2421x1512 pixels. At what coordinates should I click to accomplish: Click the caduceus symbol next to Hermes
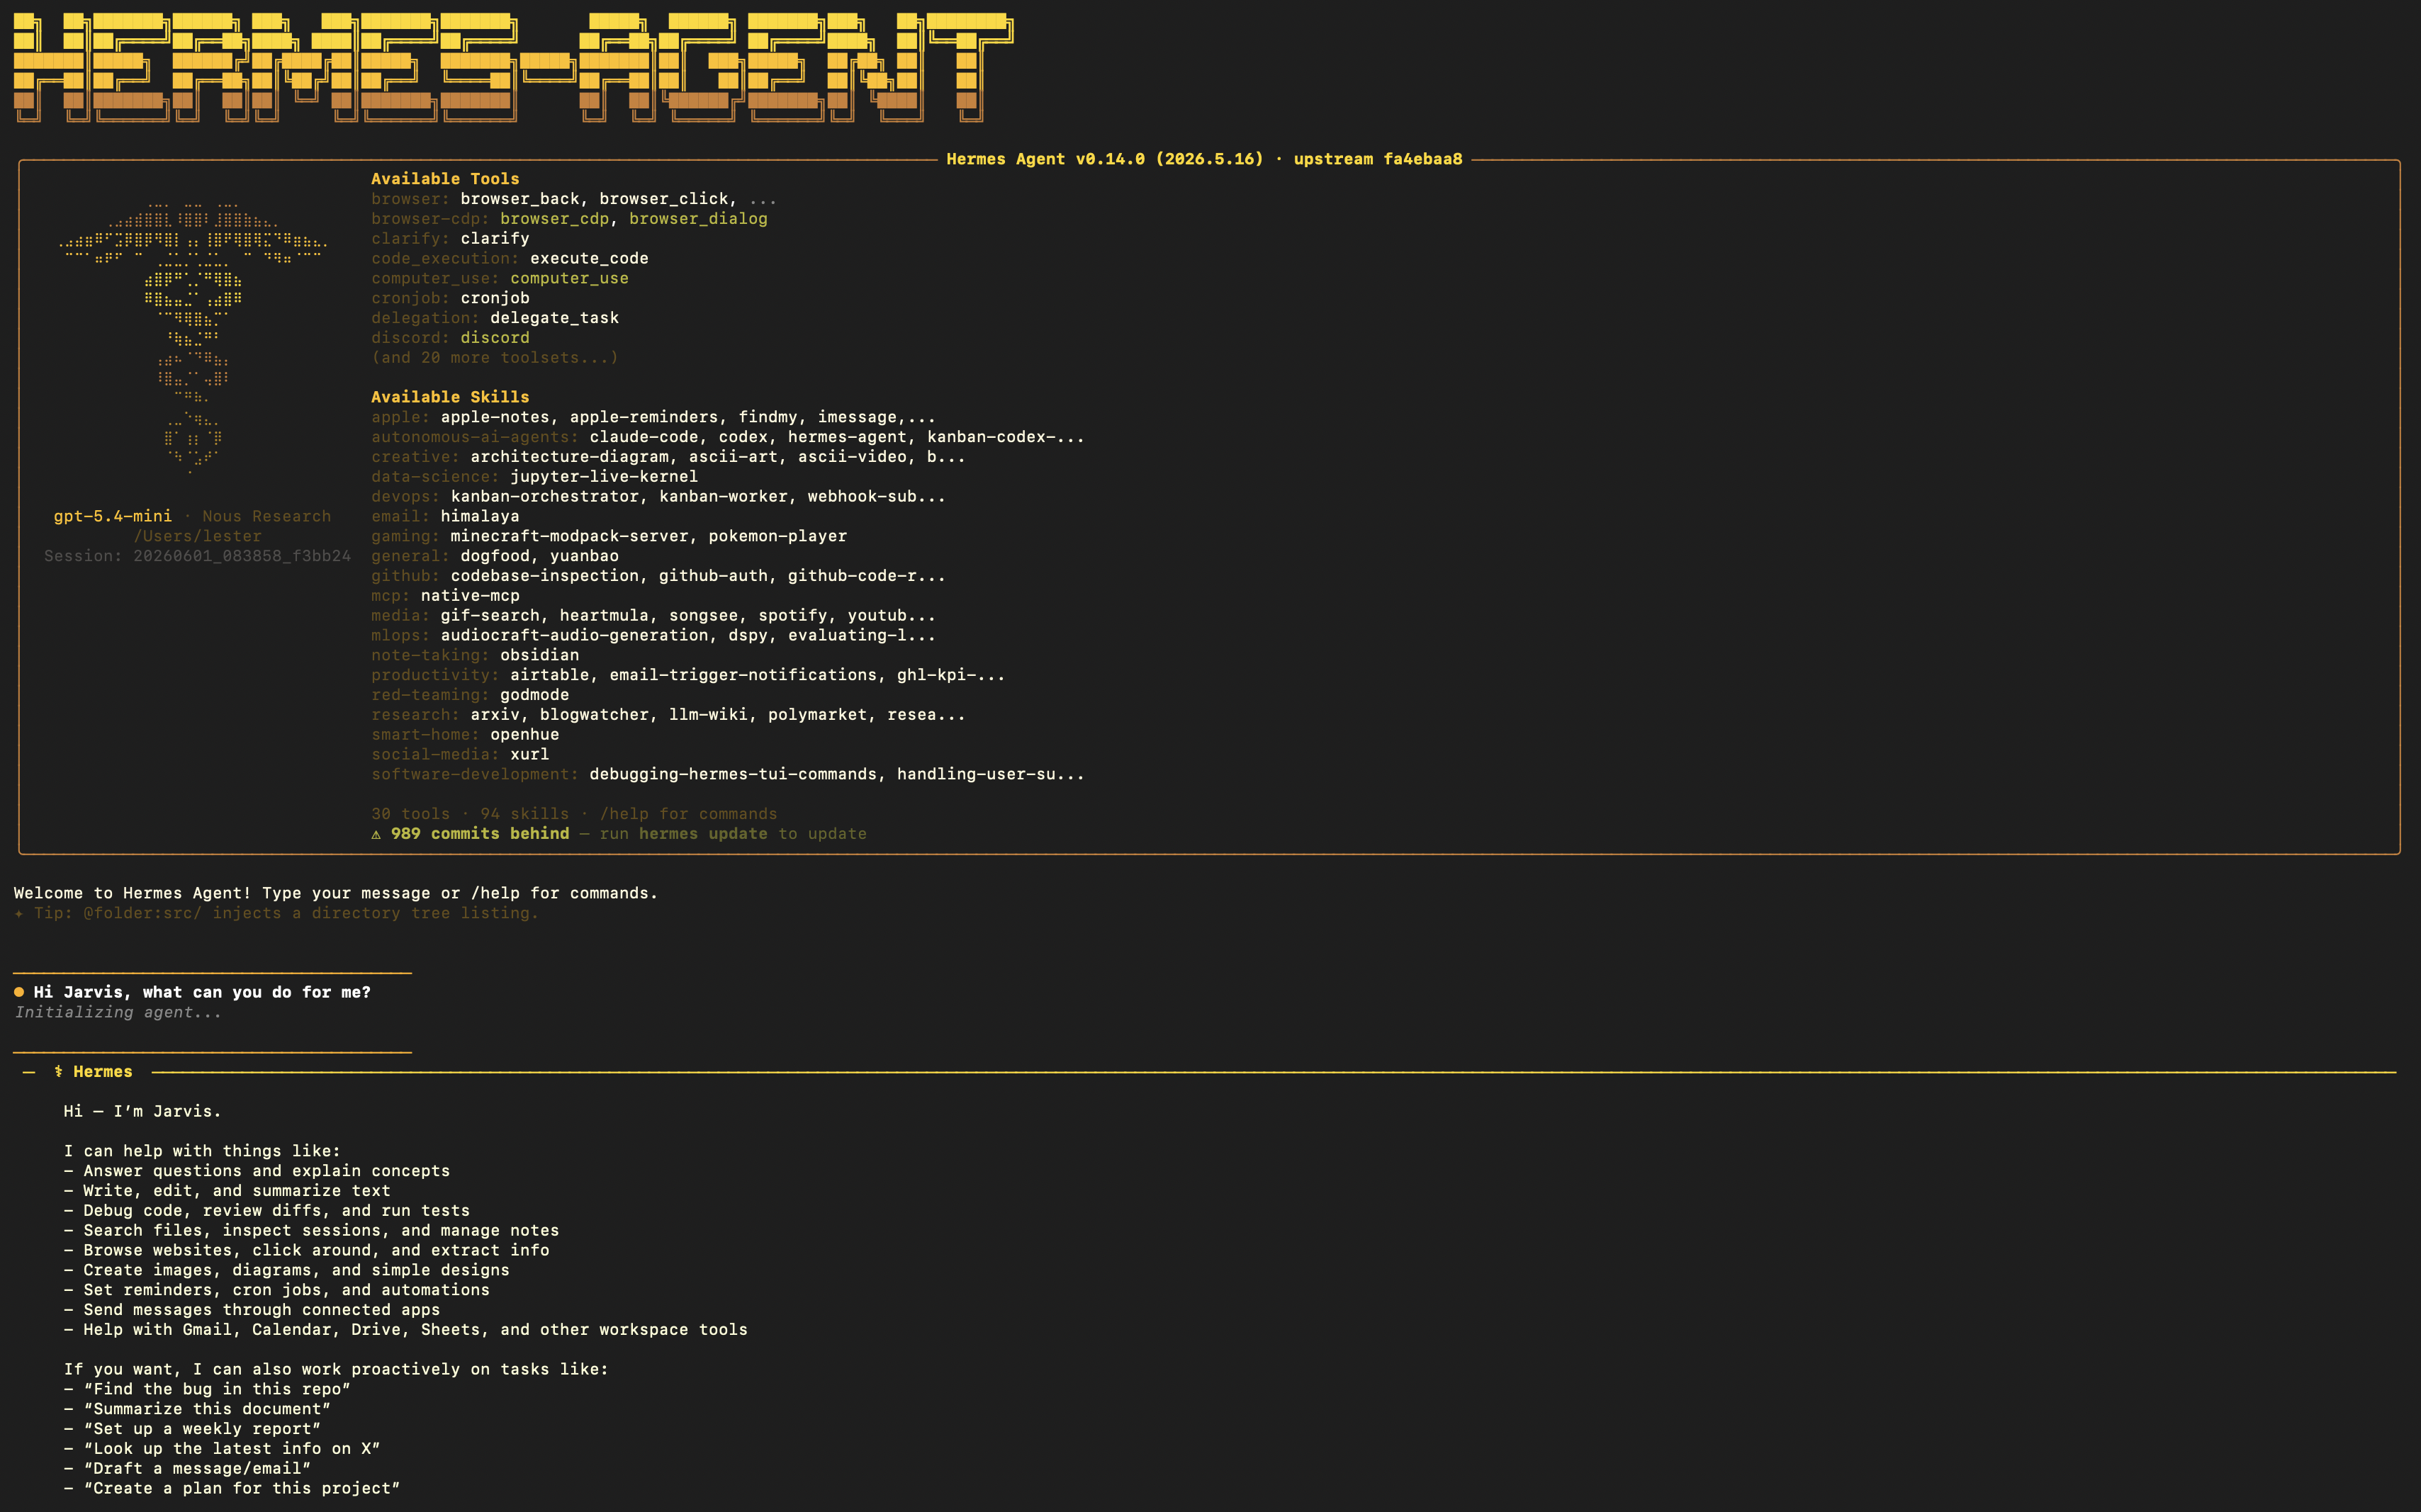click(x=59, y=1072)
